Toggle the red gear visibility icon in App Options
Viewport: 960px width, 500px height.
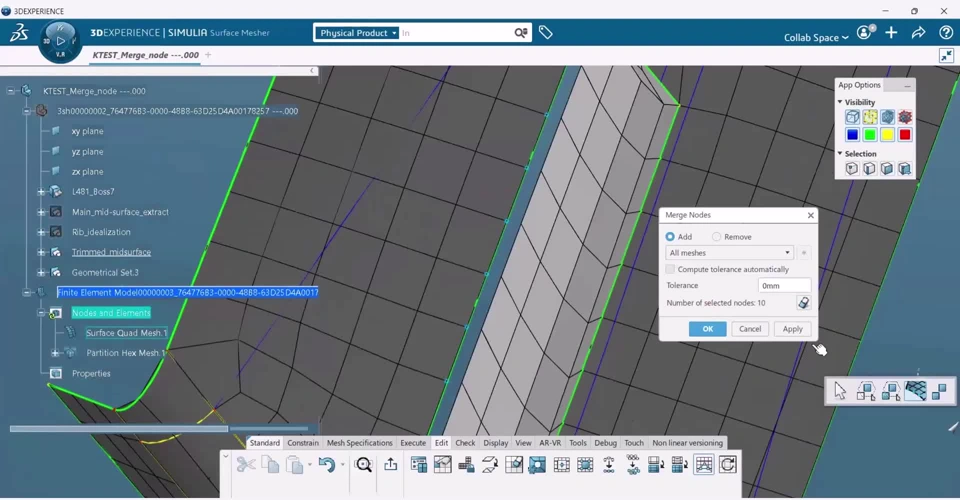905,117
